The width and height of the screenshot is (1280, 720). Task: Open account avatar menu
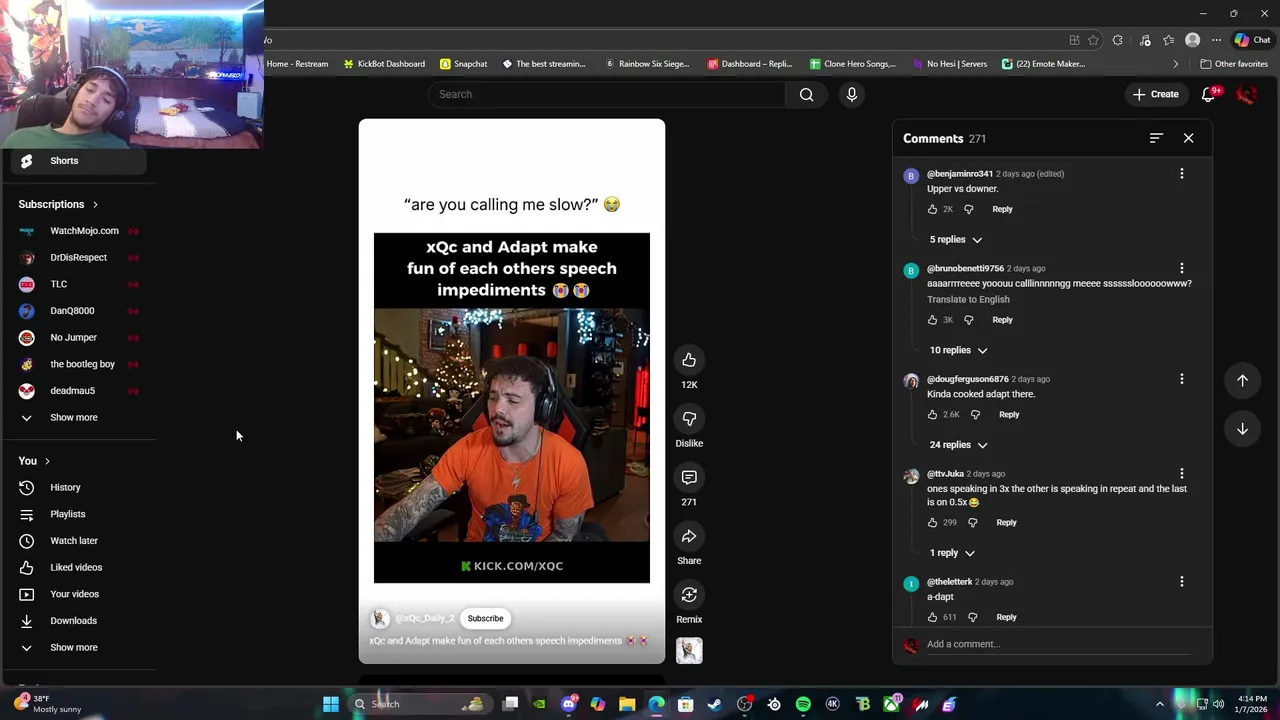pos(1246,94)
